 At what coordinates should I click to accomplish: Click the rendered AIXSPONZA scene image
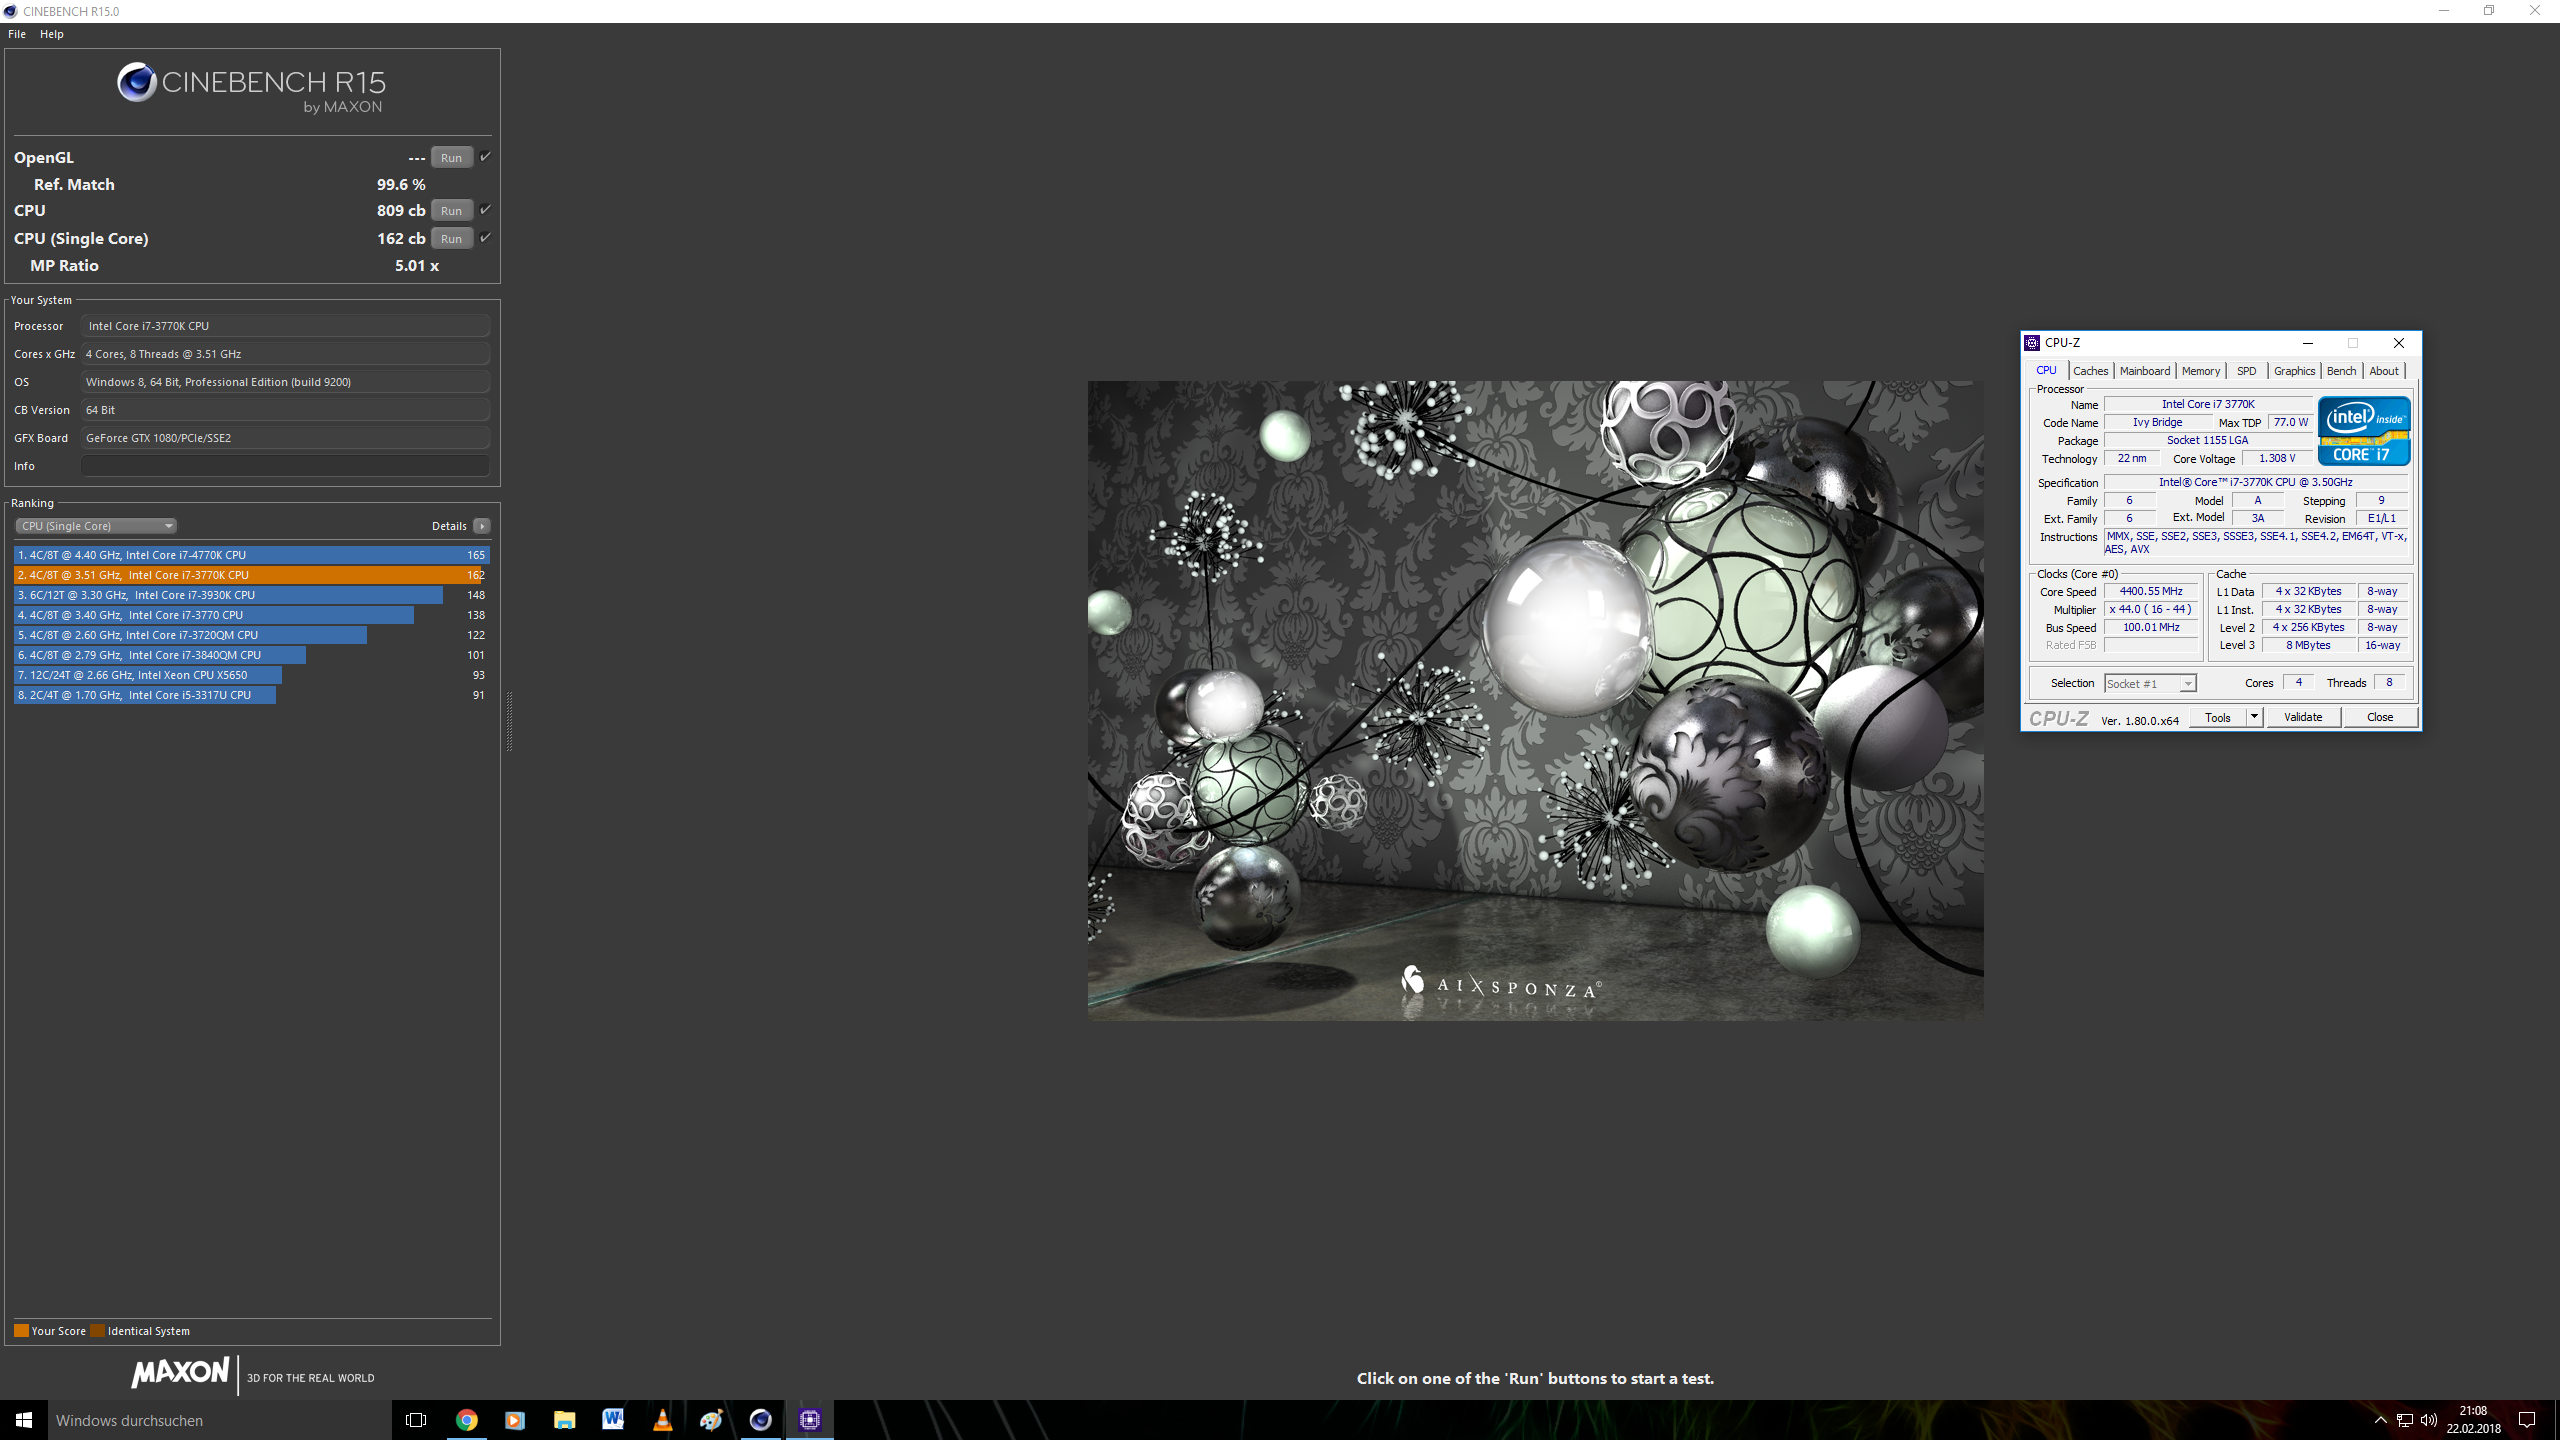click(x=1535, y=700)
